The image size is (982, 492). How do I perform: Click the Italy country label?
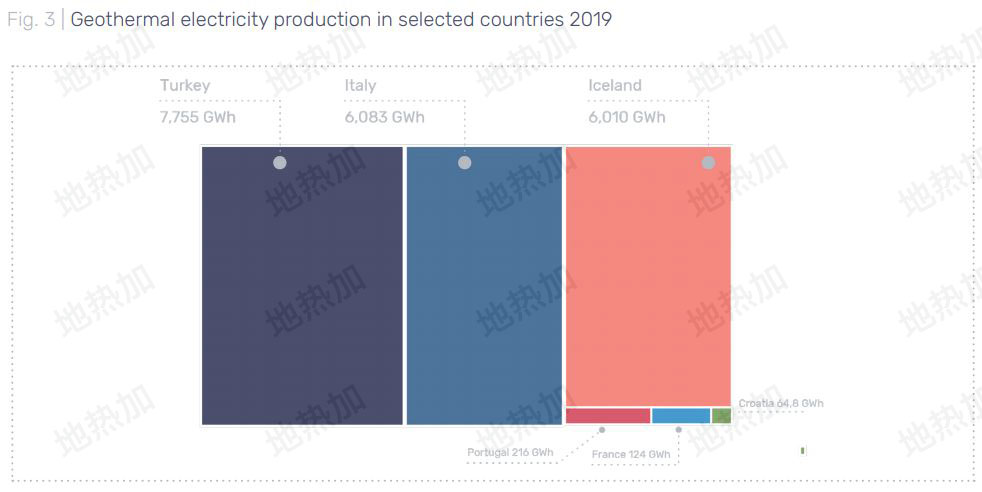[x=360, y=86]
